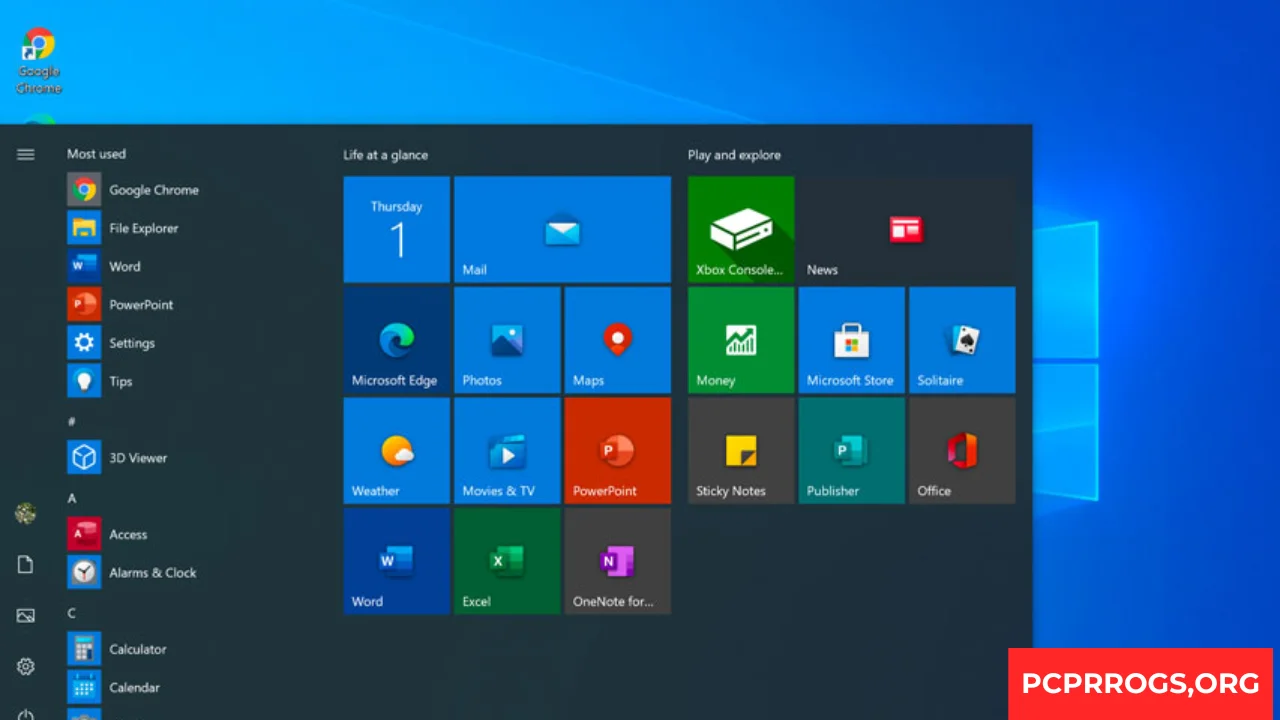
Task: Jump using the # letter header
Action: [x=71, y=421]
